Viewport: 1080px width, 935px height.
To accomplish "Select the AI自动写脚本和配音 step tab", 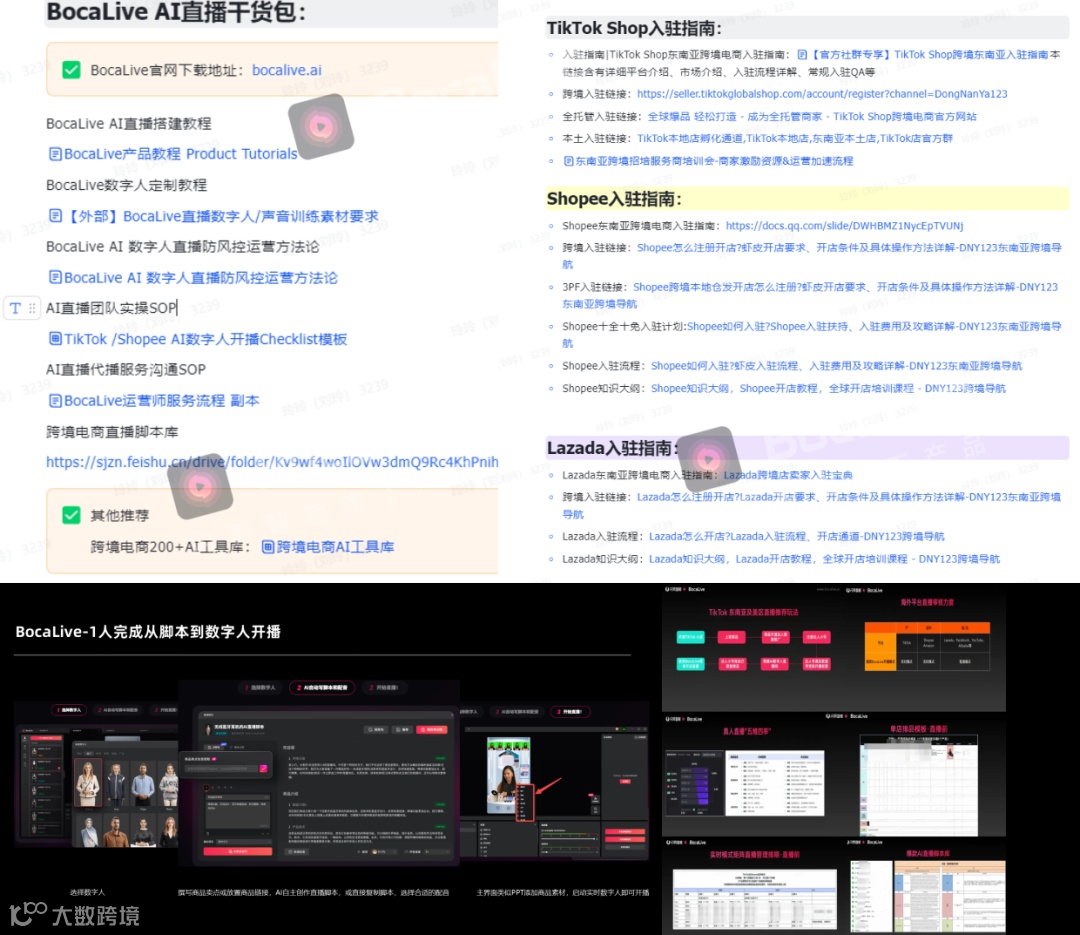I will coord(322,688).
